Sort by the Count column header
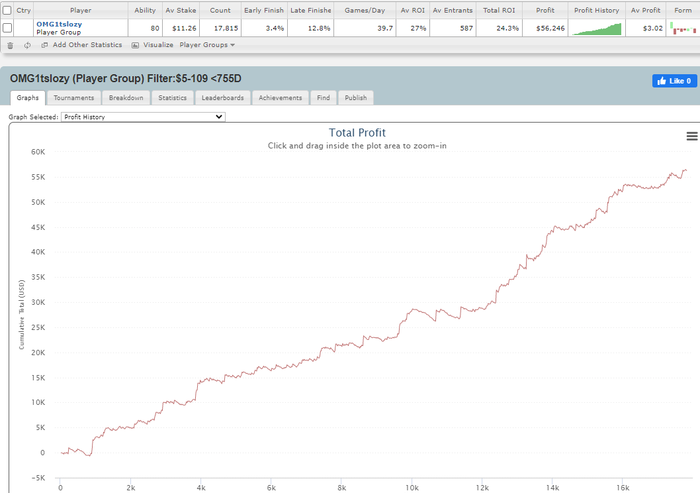Image resolution: width=700 pixels, height=493 pixels. click(220, 10)
